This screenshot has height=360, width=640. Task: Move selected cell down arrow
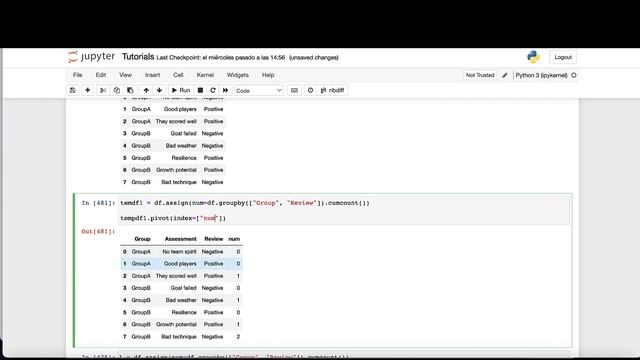[x=160, y=90]
